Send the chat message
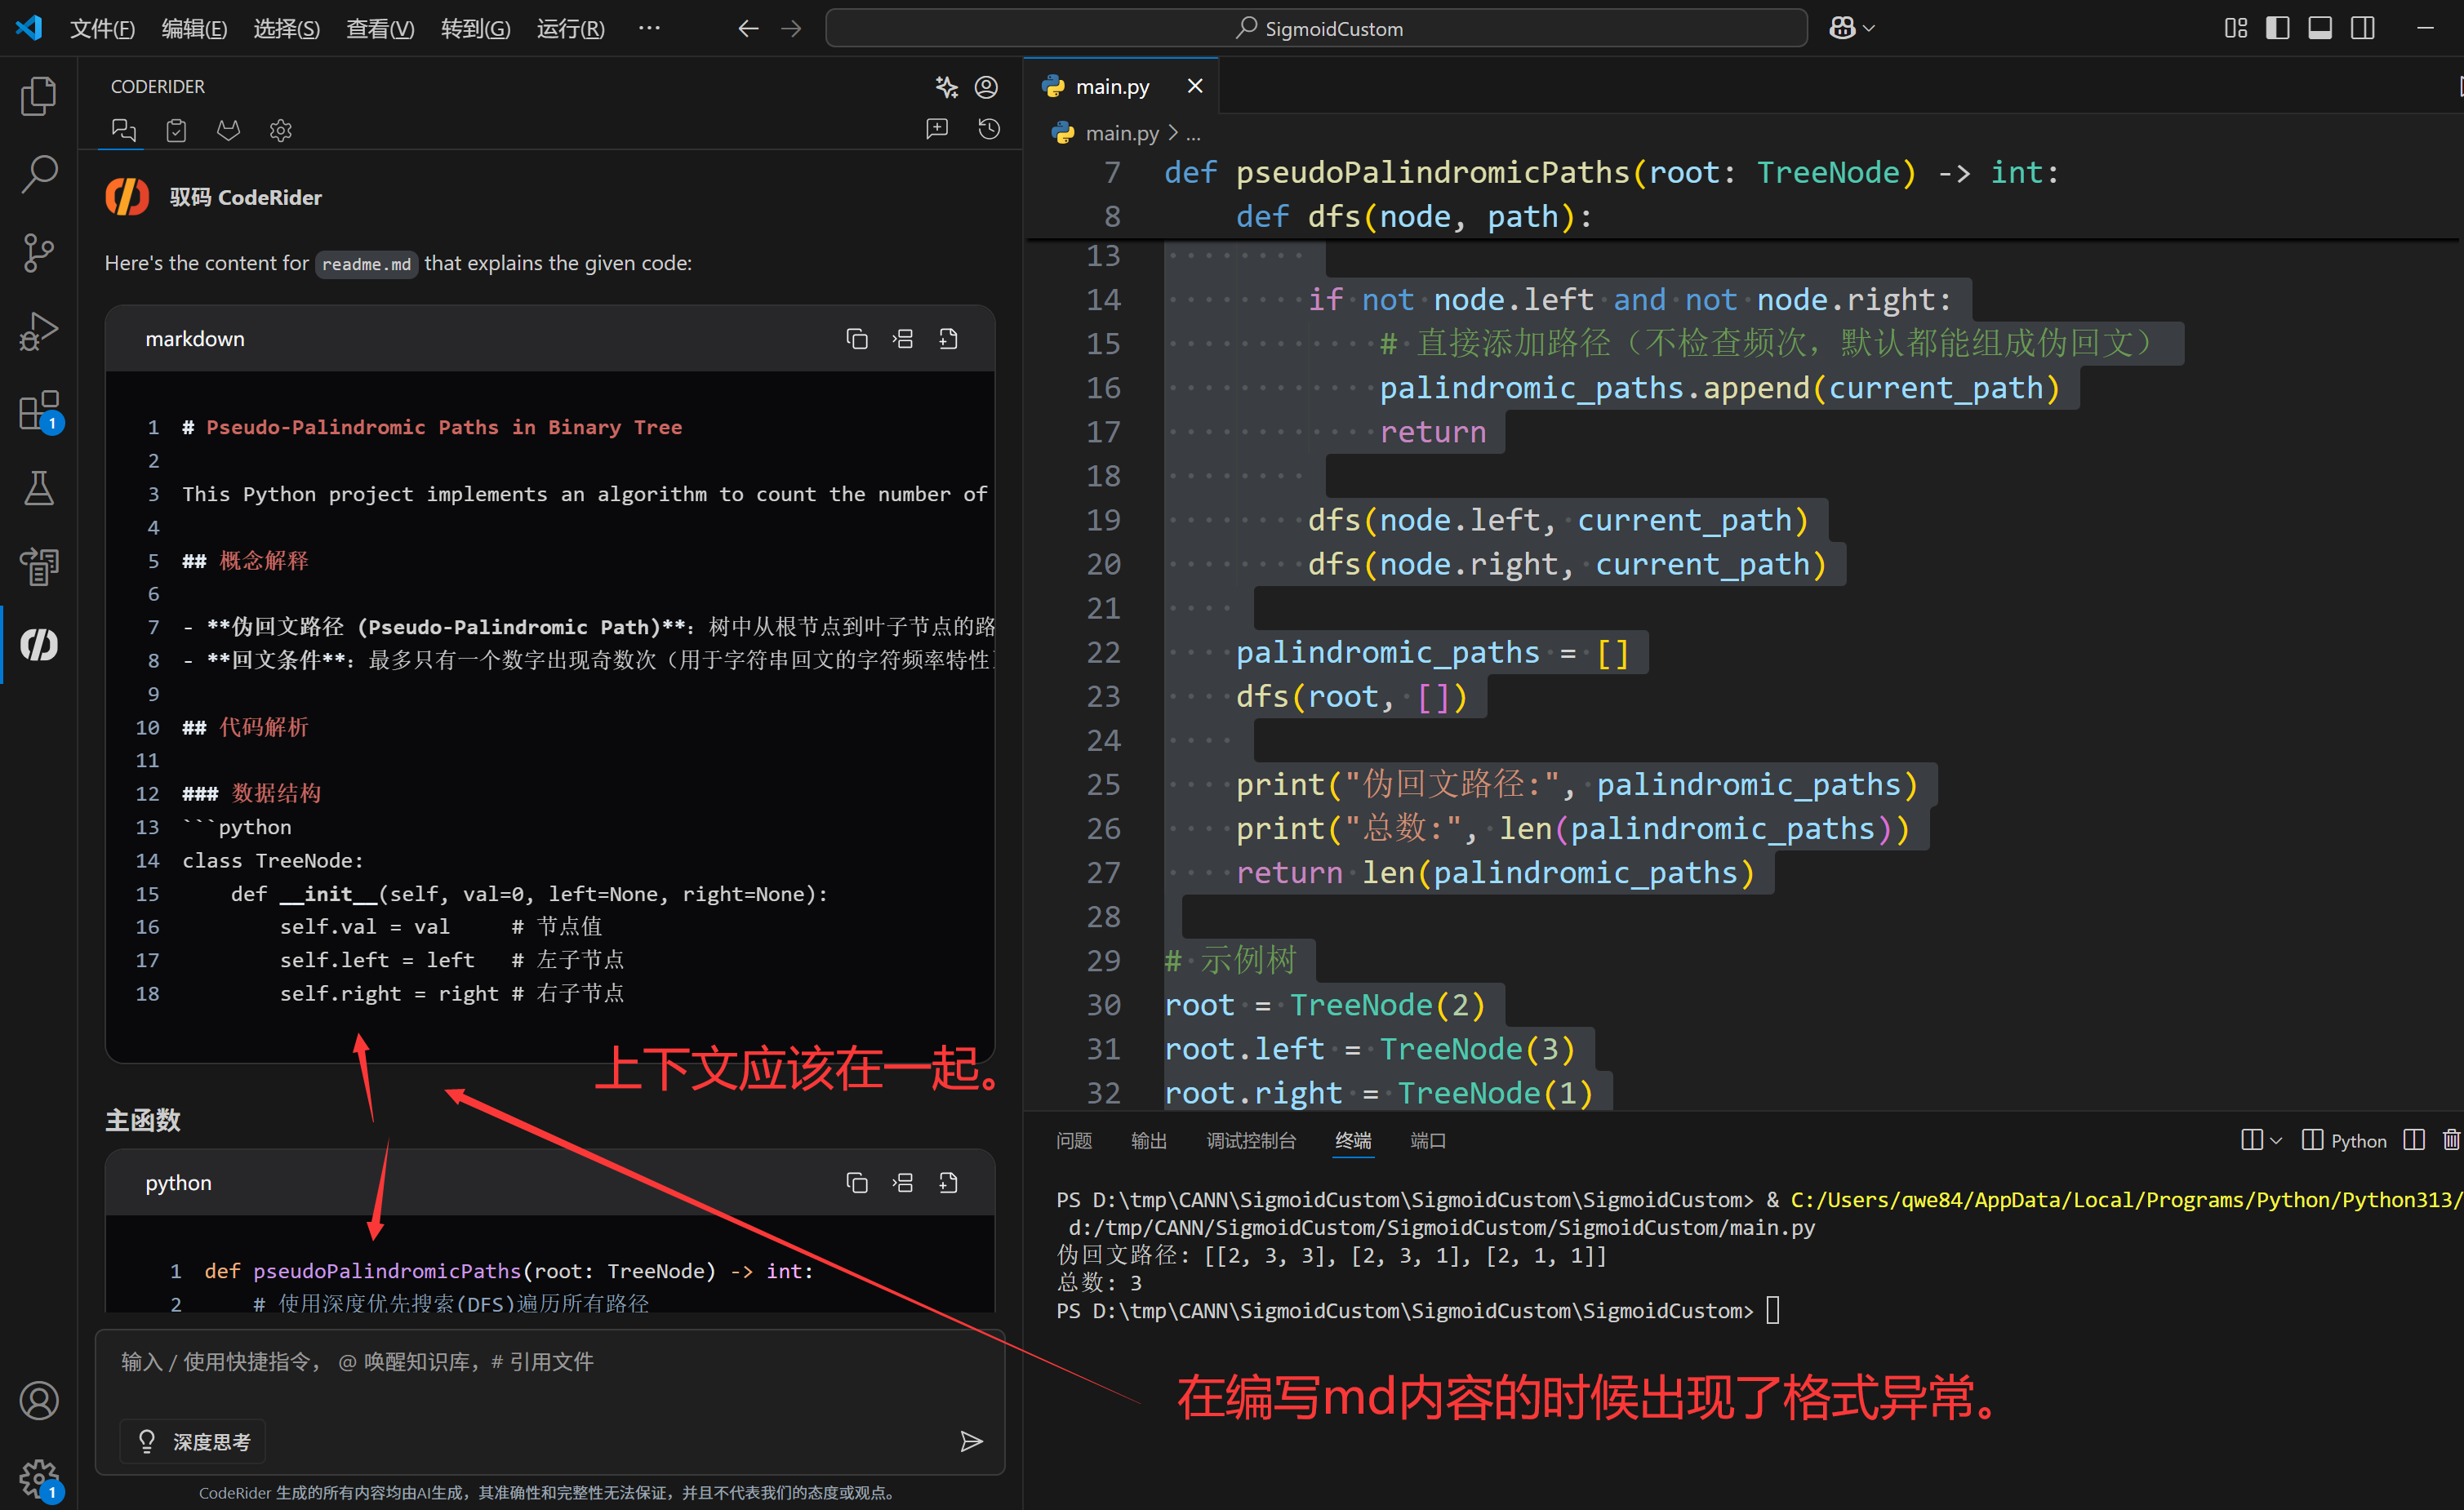 pos(971,1441)
